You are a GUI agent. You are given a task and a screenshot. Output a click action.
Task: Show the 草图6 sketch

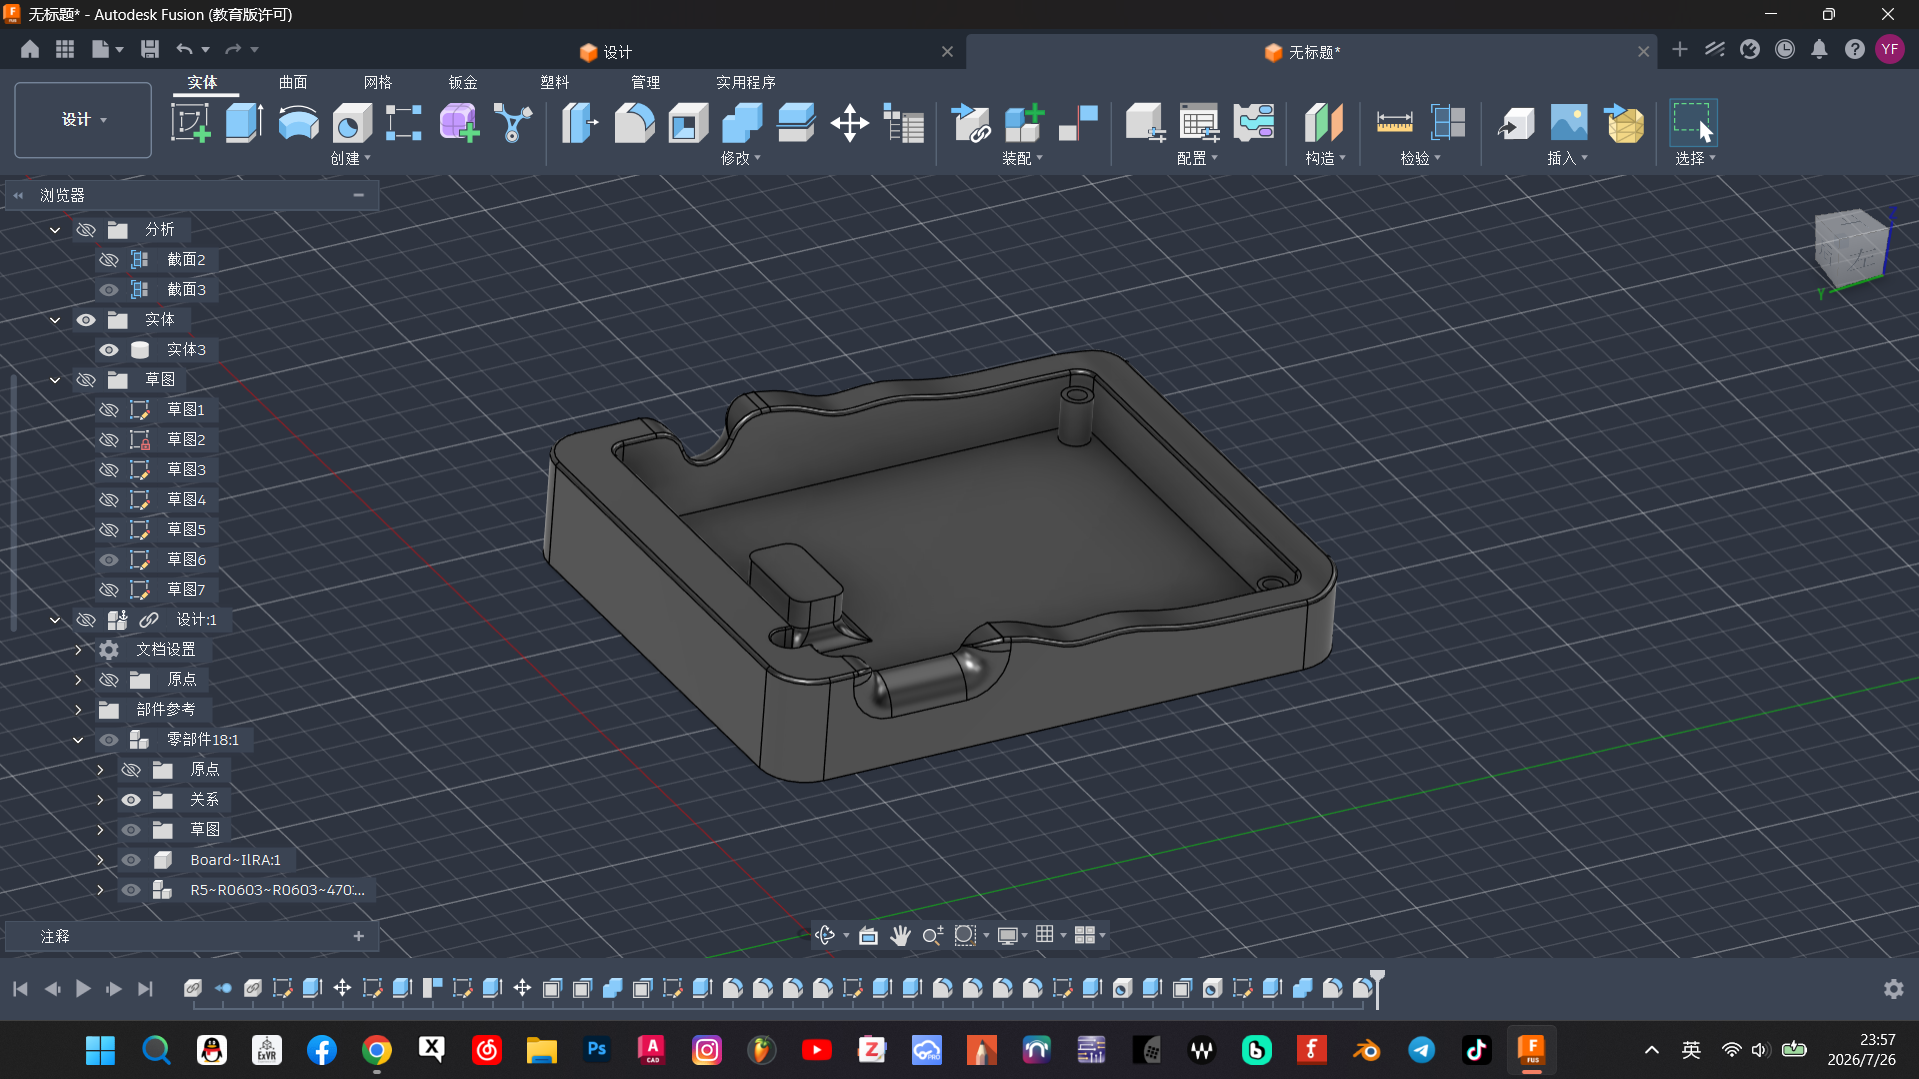point(109,560)
